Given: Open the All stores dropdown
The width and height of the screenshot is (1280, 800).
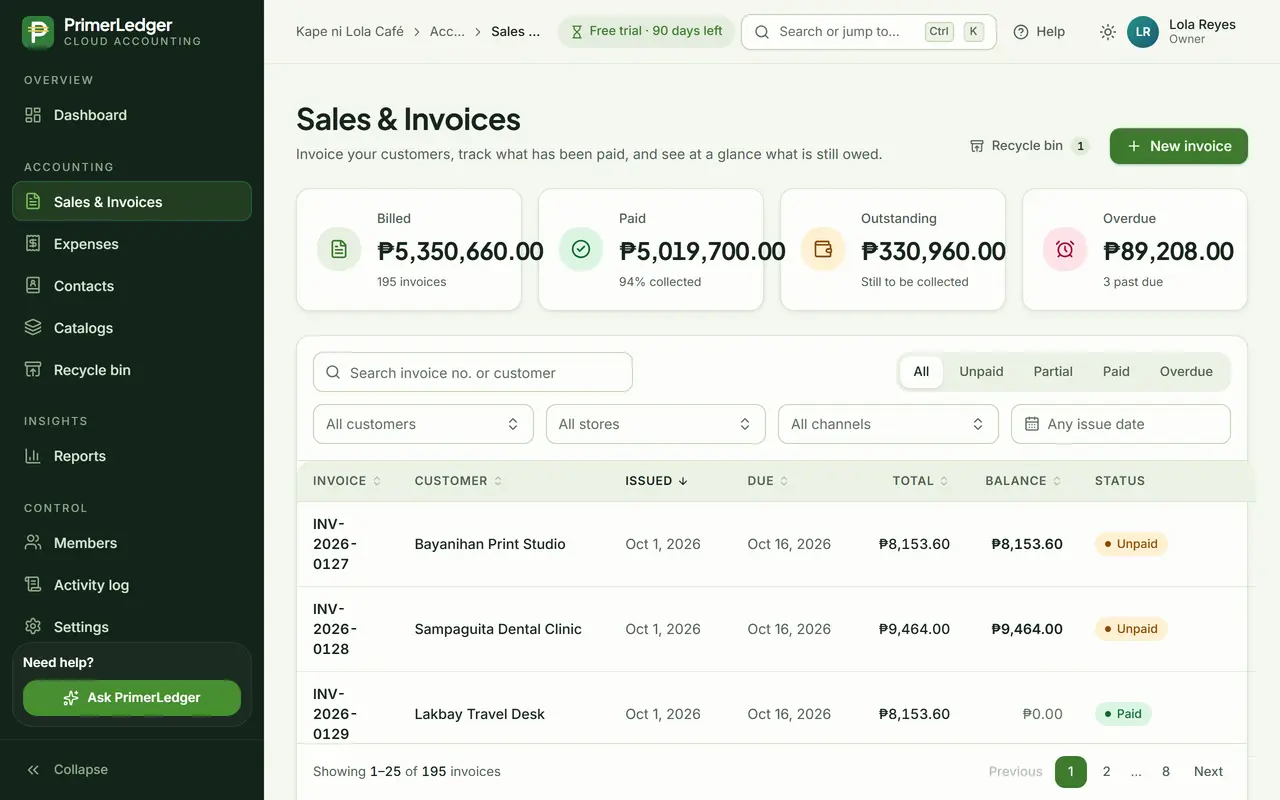Looking at the screenshot, I should point(655,424).
